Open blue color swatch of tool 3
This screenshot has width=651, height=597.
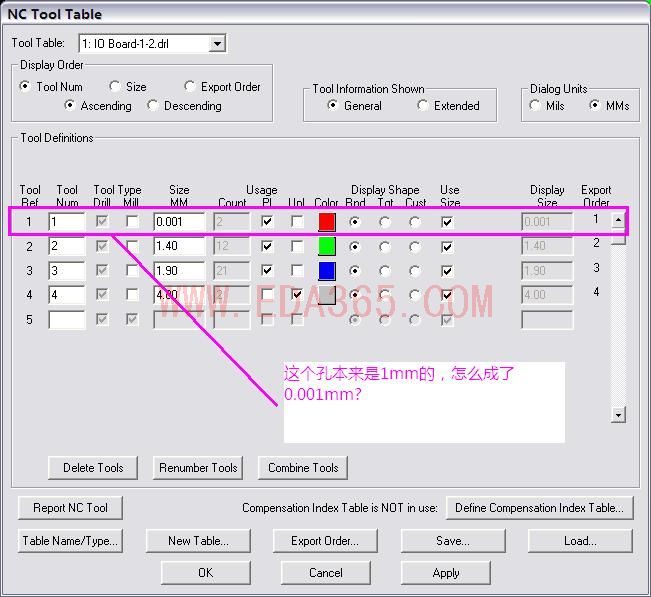click(x=327, y=271)
